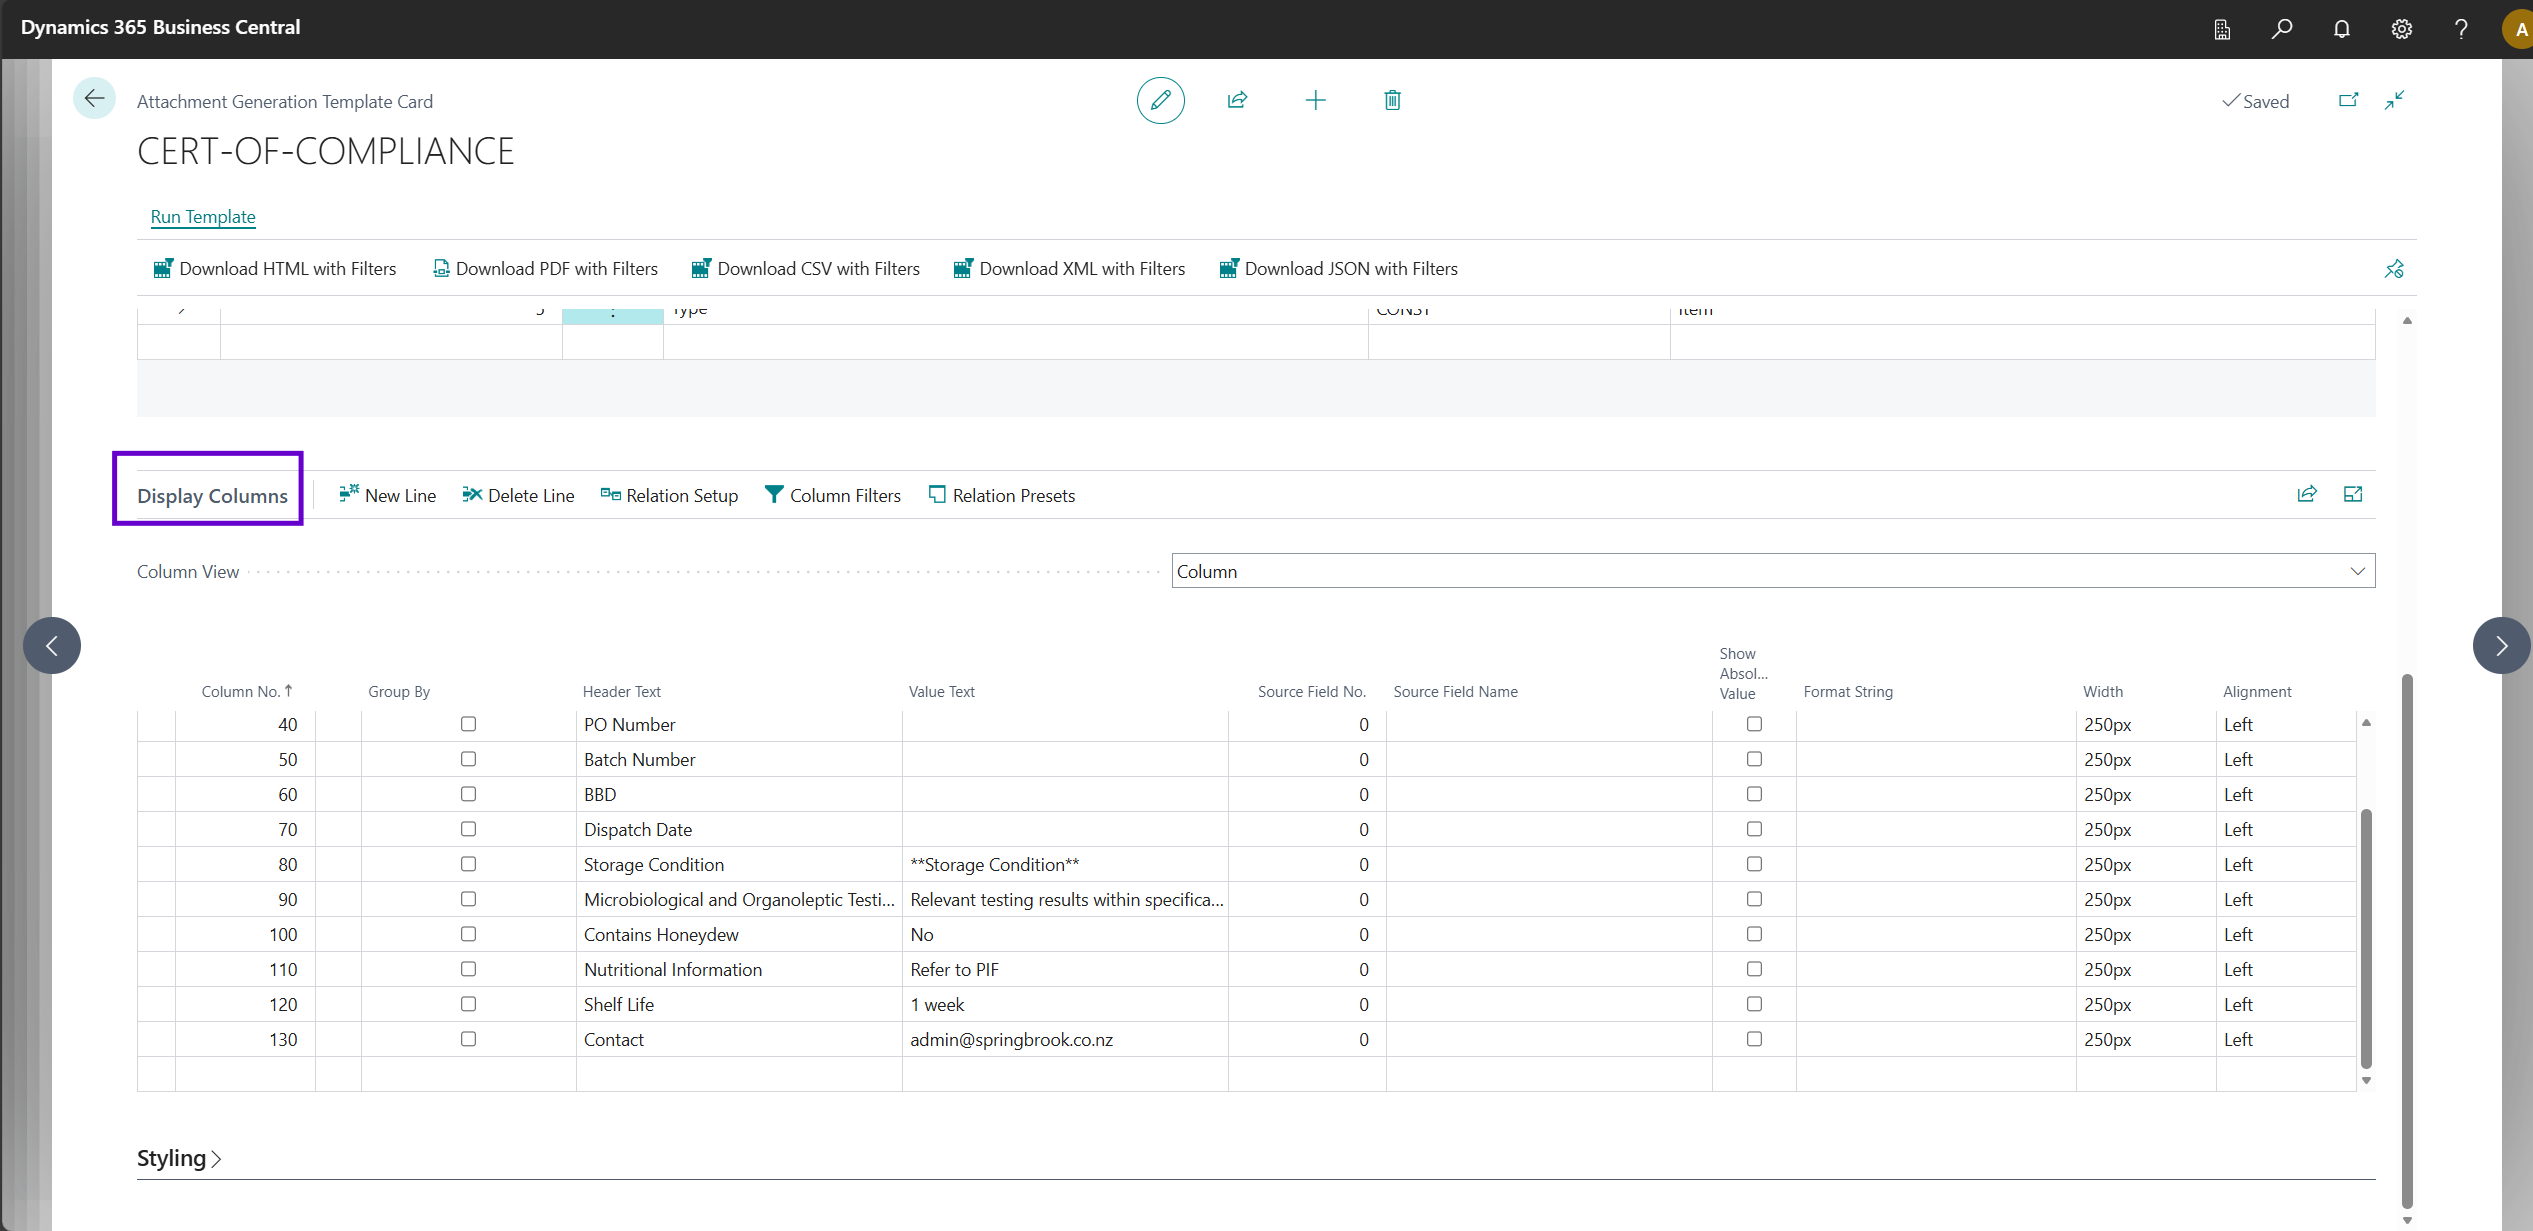Go back using the arrow button
The height and width of the screenshot is (1231, 2533).
point(94,98)
